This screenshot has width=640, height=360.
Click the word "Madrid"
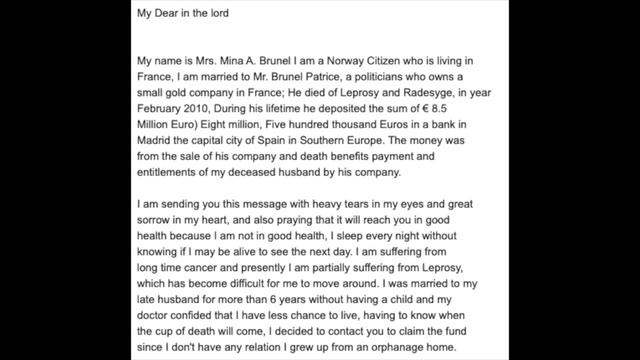tap(153, 140)
